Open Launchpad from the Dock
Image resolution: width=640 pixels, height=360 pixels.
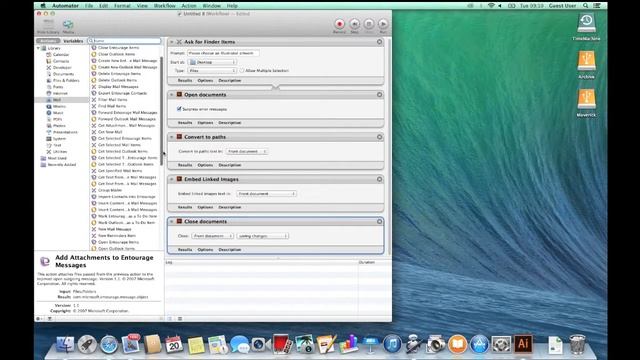87,344
